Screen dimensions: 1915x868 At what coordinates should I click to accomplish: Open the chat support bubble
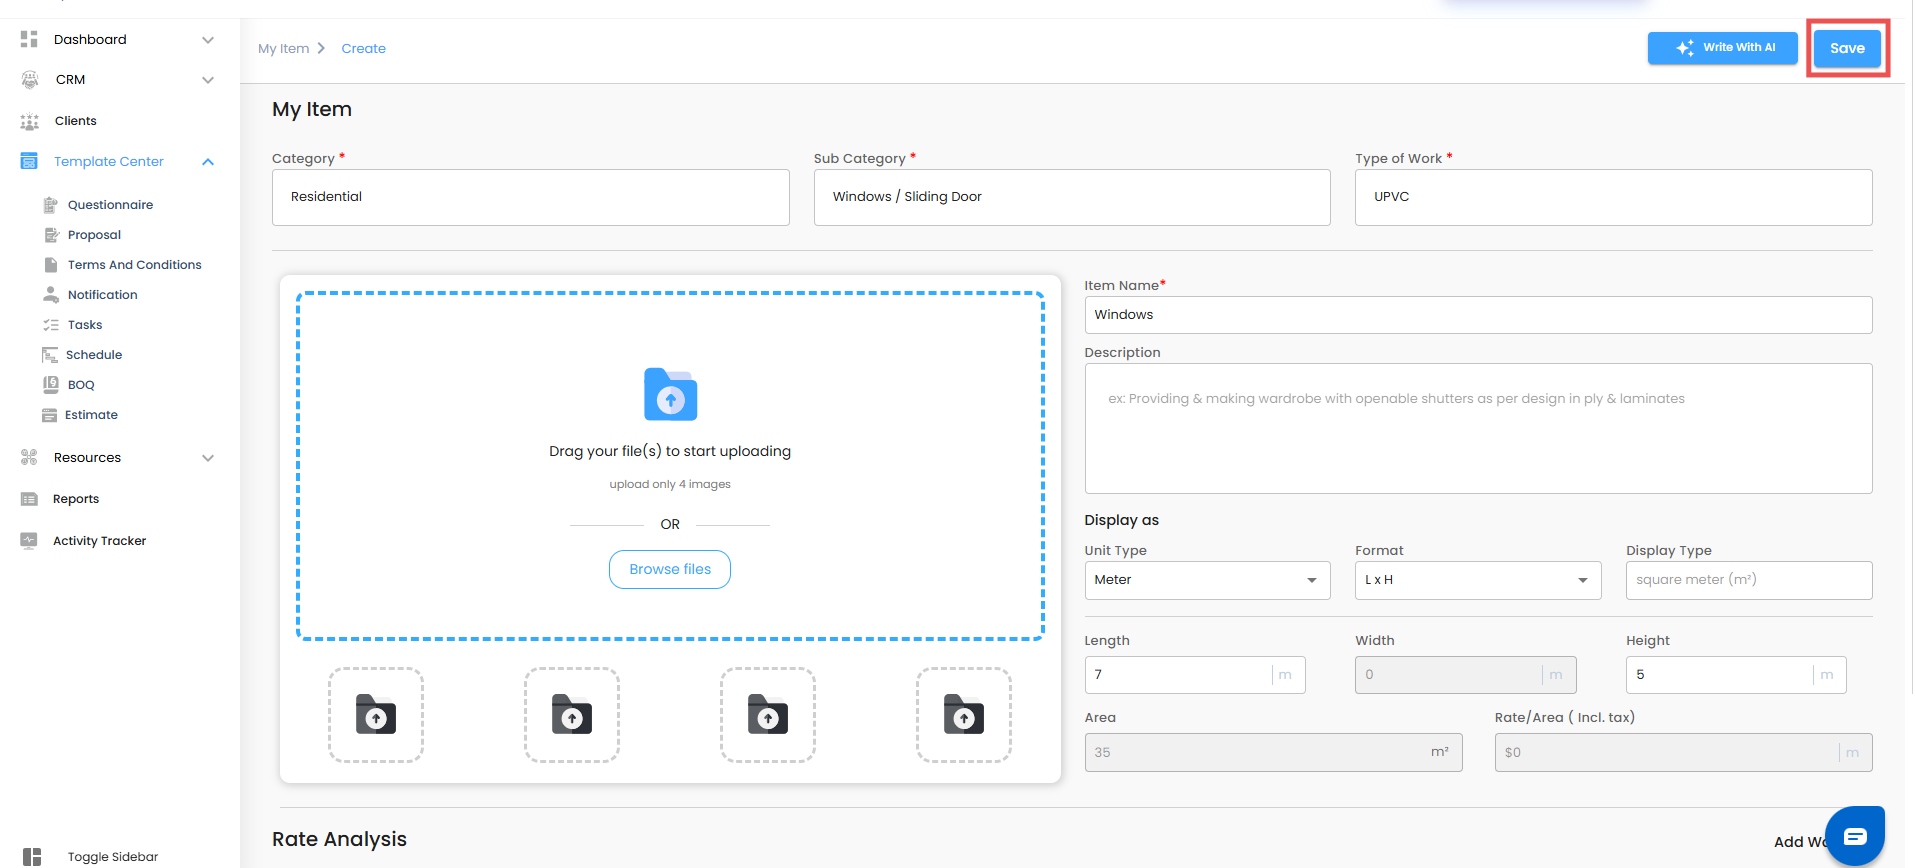click(x=1855, y=836)
